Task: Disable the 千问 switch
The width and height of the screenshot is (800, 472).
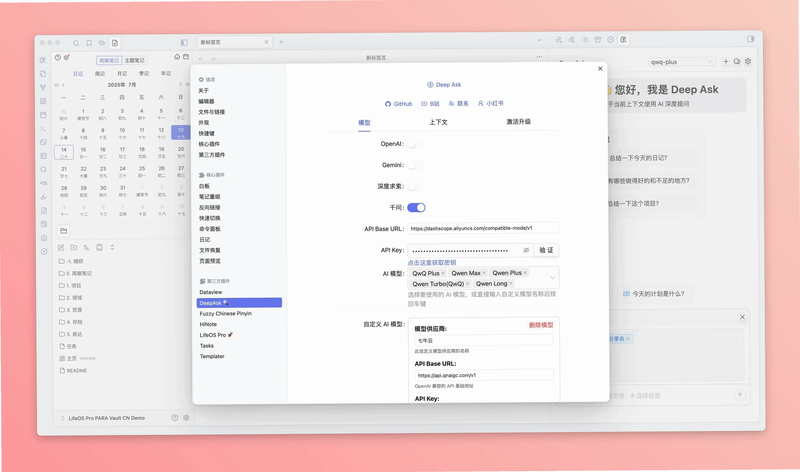Action: [416, 207]
